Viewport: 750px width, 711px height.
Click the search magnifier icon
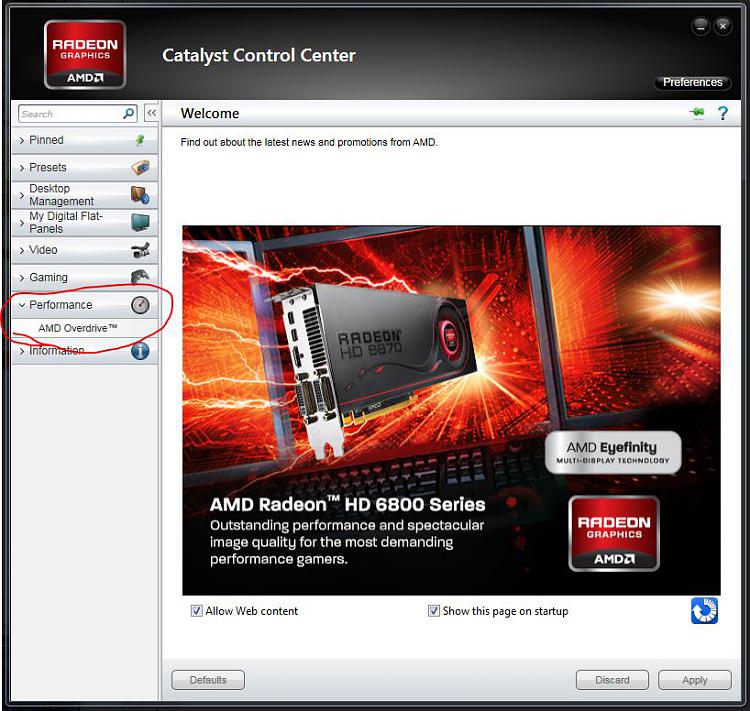[129, 113]
